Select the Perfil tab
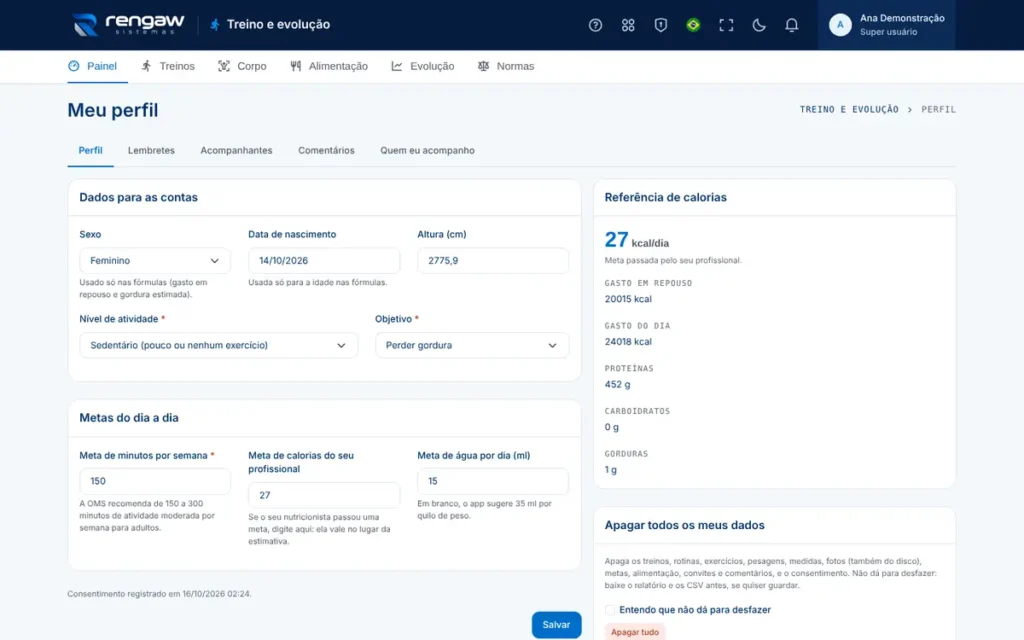1024x640 pixels. tap(90, 150)
